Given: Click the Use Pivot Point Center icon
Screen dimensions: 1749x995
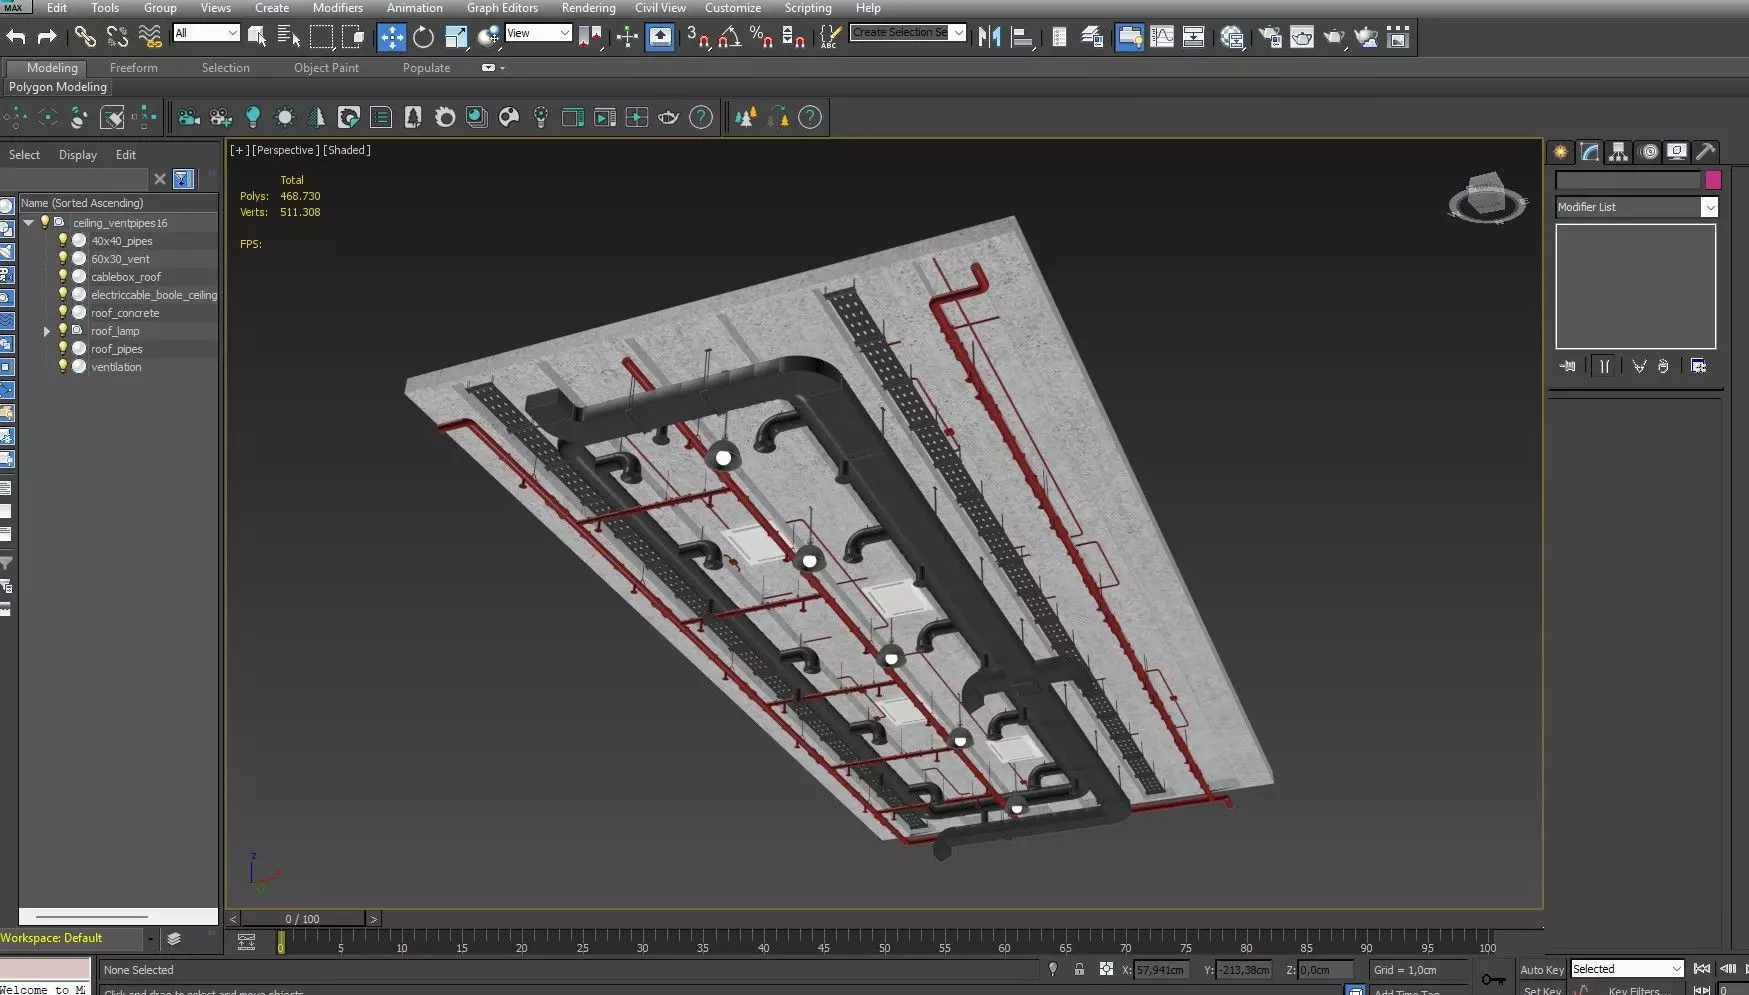Looking at the screenshot, I should tap(590, 37).
